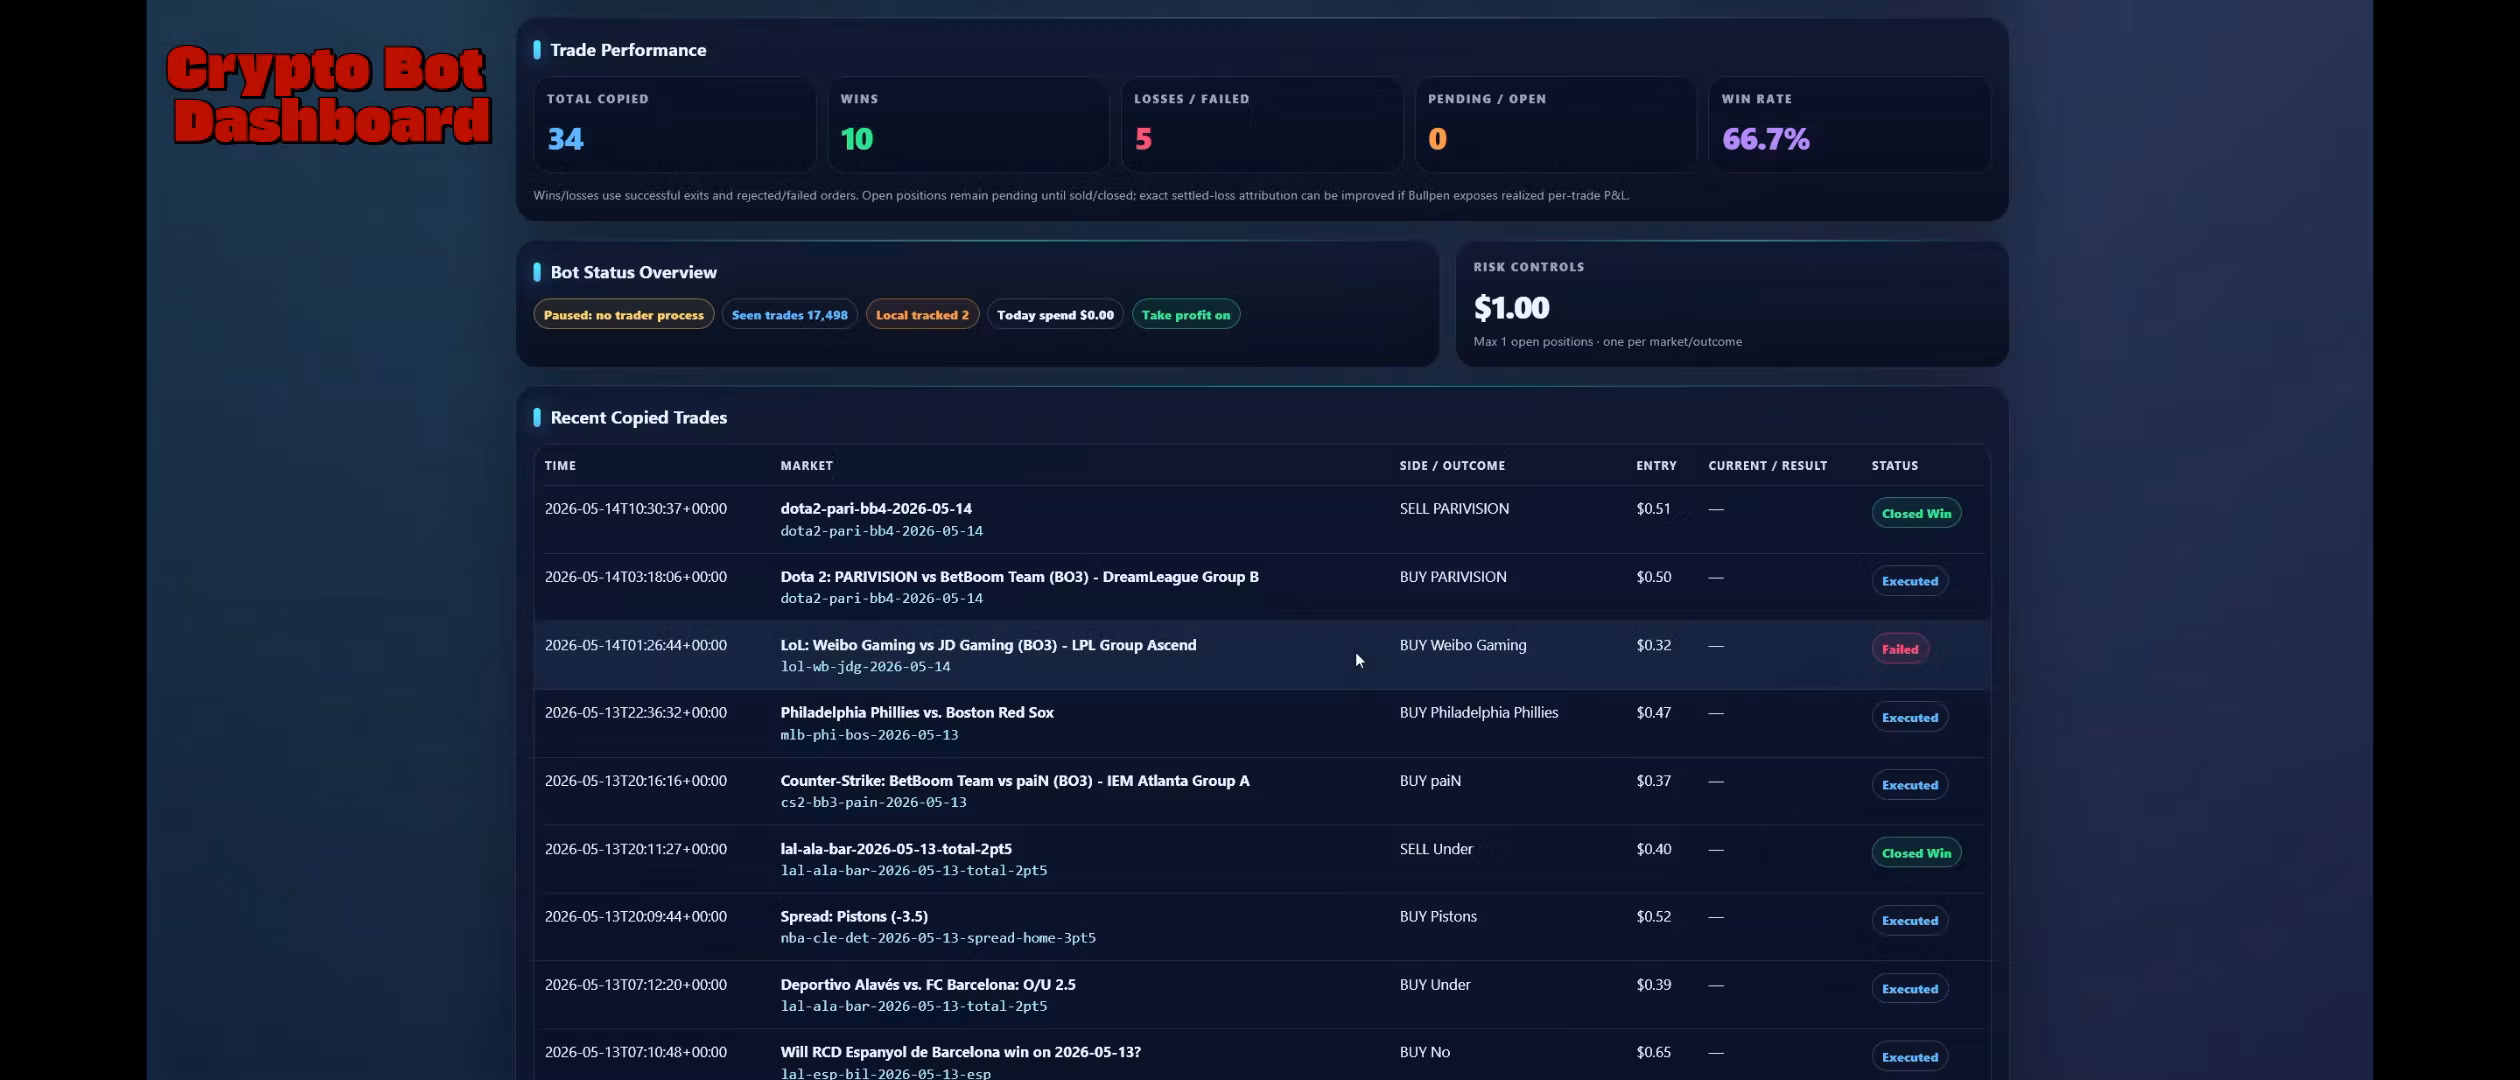Click the 'Today spend $0.00' badge
The image size is (2520, 1080).
click(1055, 315)
